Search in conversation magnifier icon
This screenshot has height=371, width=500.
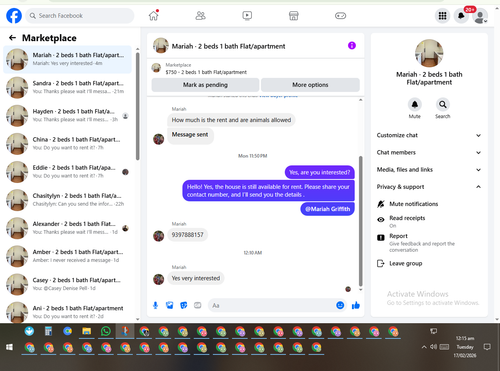coord(443,105)
